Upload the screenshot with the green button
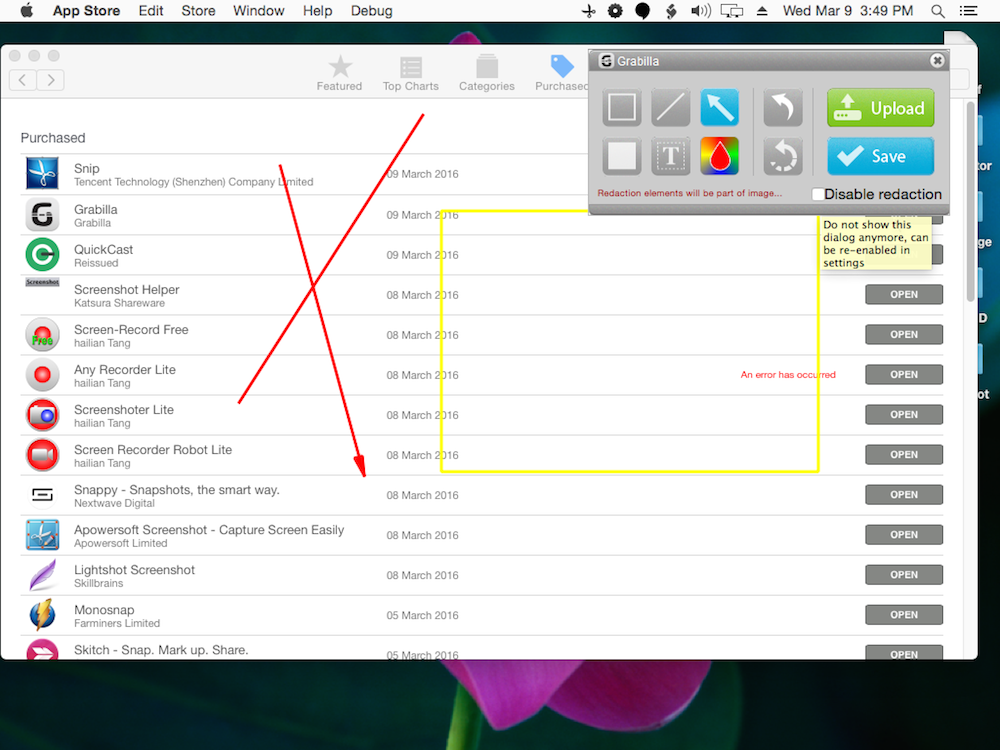Viewport: 1000px width, 750px height. point(881,108)
